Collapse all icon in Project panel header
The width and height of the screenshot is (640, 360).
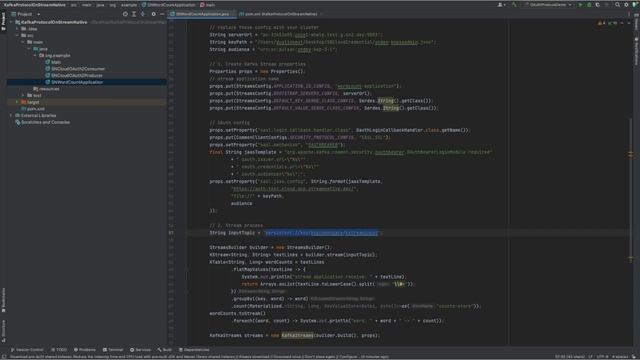click(142, 14)
